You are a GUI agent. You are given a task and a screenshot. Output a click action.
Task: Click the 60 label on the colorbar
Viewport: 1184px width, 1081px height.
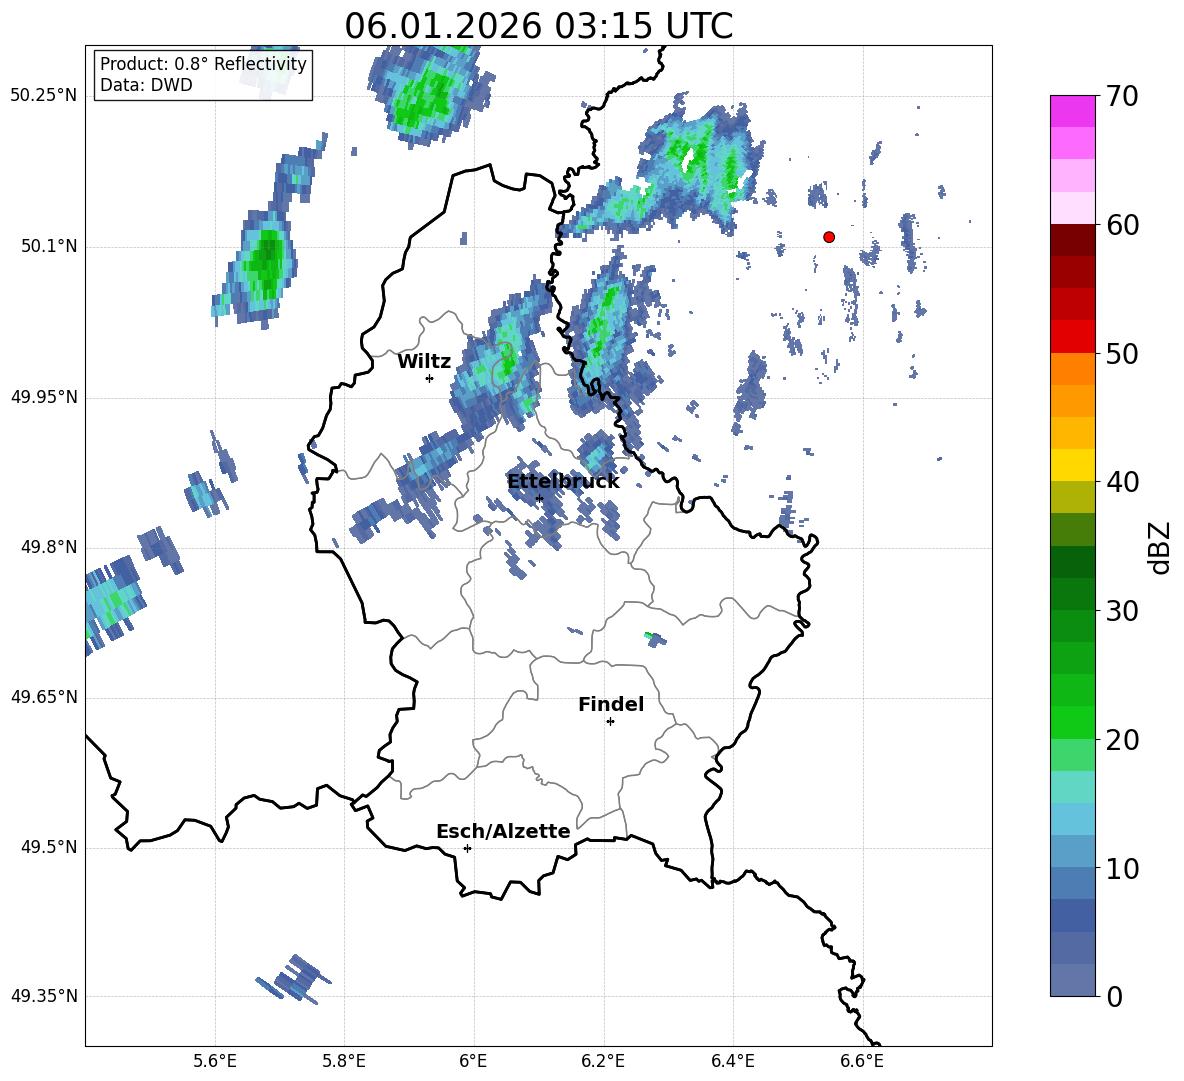pyautogui.click(x=1122, y=225)
